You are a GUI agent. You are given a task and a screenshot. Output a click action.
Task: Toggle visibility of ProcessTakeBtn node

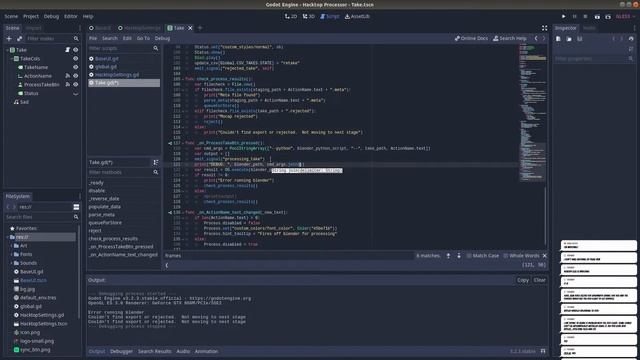76,84
